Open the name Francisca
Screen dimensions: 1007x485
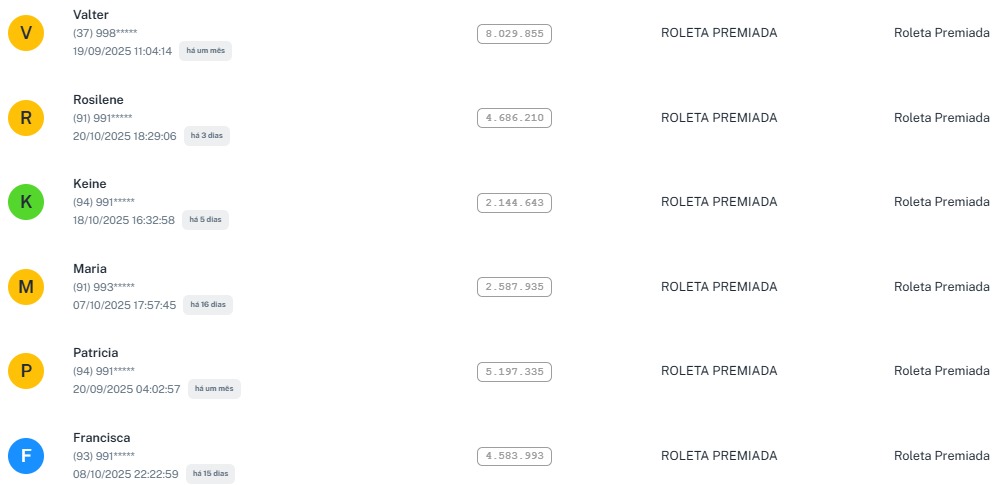click(101, 438)
